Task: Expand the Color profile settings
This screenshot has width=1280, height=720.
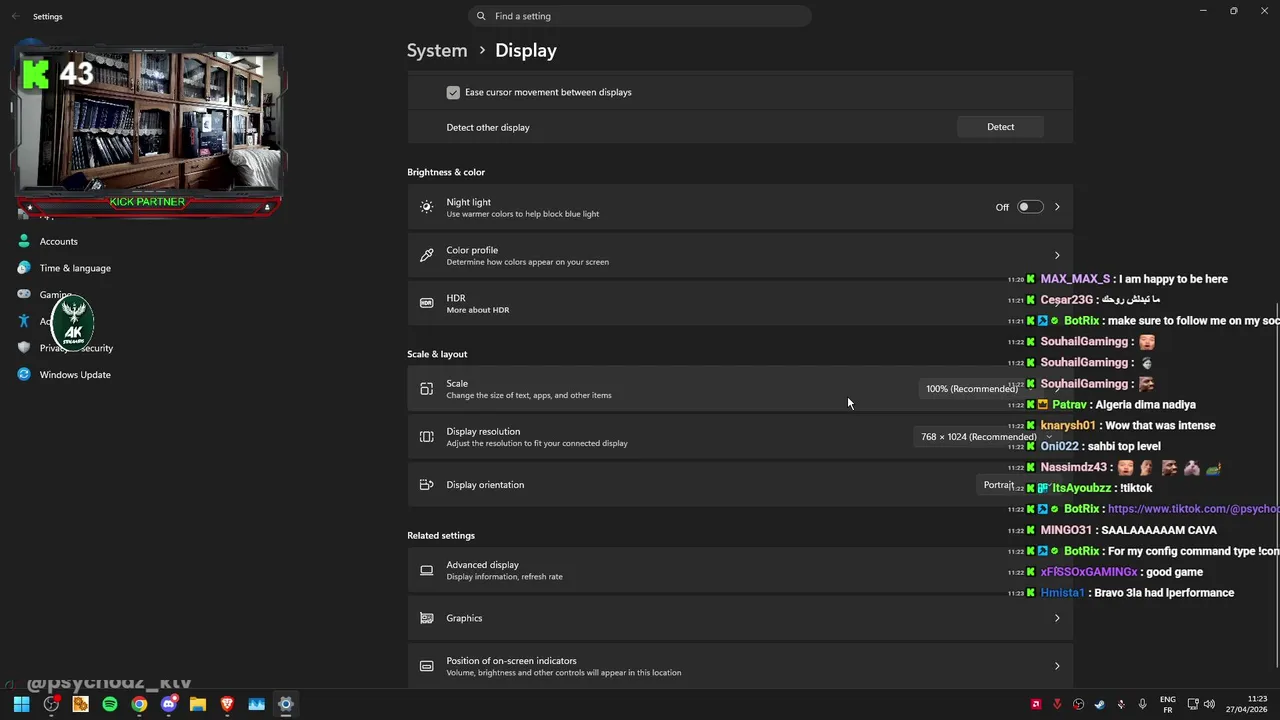Action: click(x=1057, y=255)
